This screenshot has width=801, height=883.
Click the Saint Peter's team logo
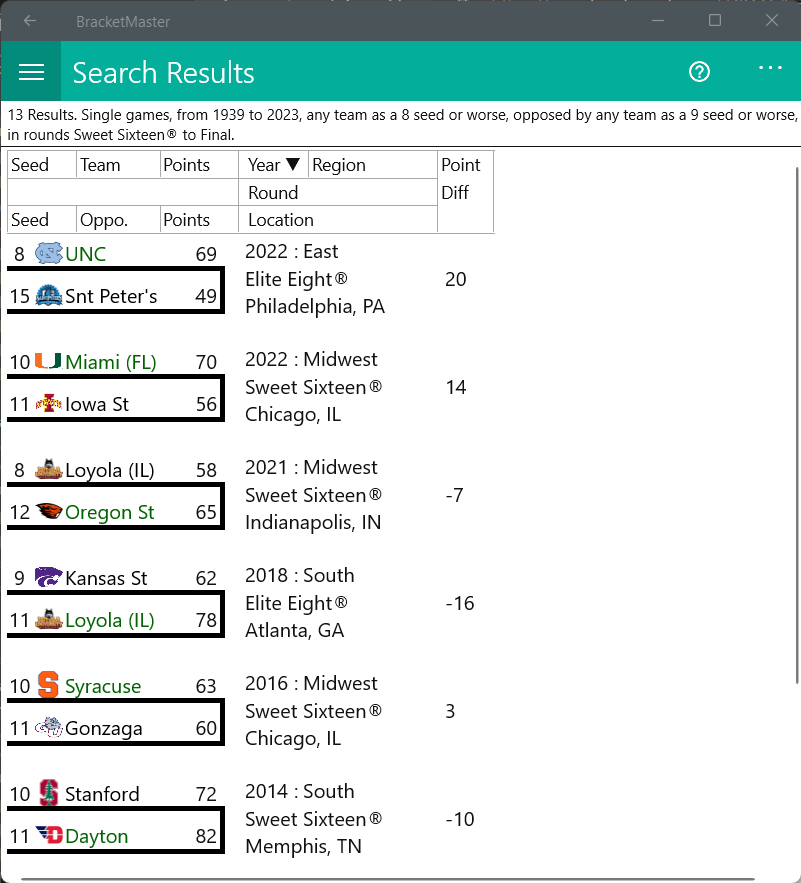[49, 296]
